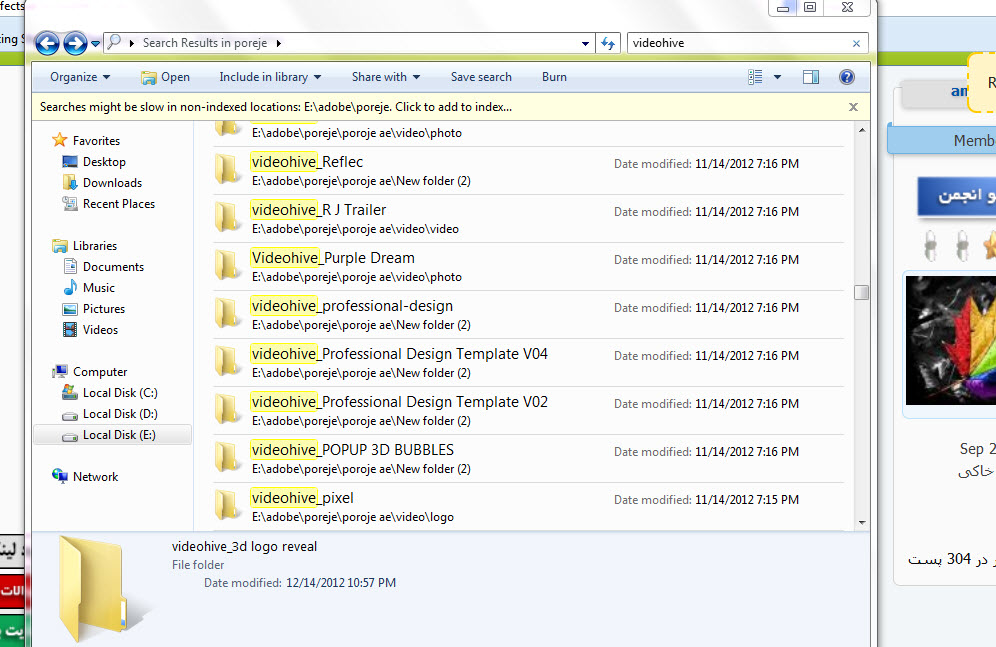Open the view options dropdown arrow
996x647 pixels.
click(x=777, y=77)
